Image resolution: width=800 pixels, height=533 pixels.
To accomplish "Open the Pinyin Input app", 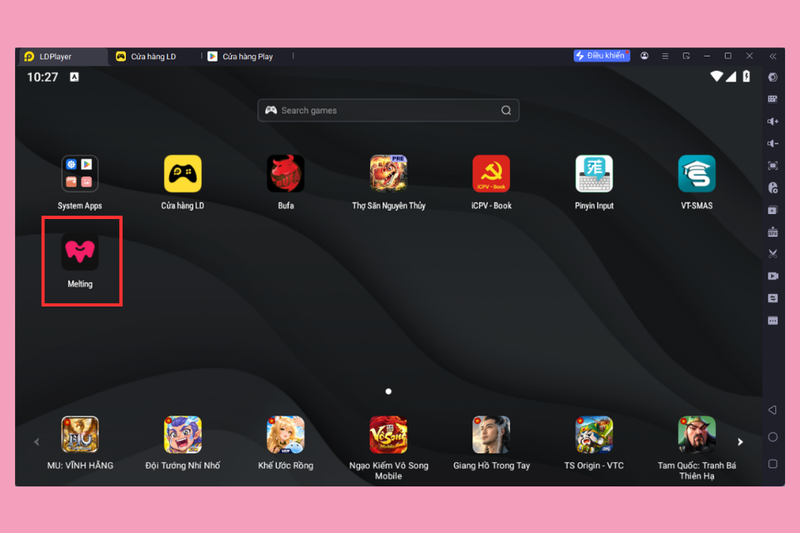I will coord(594,174).
